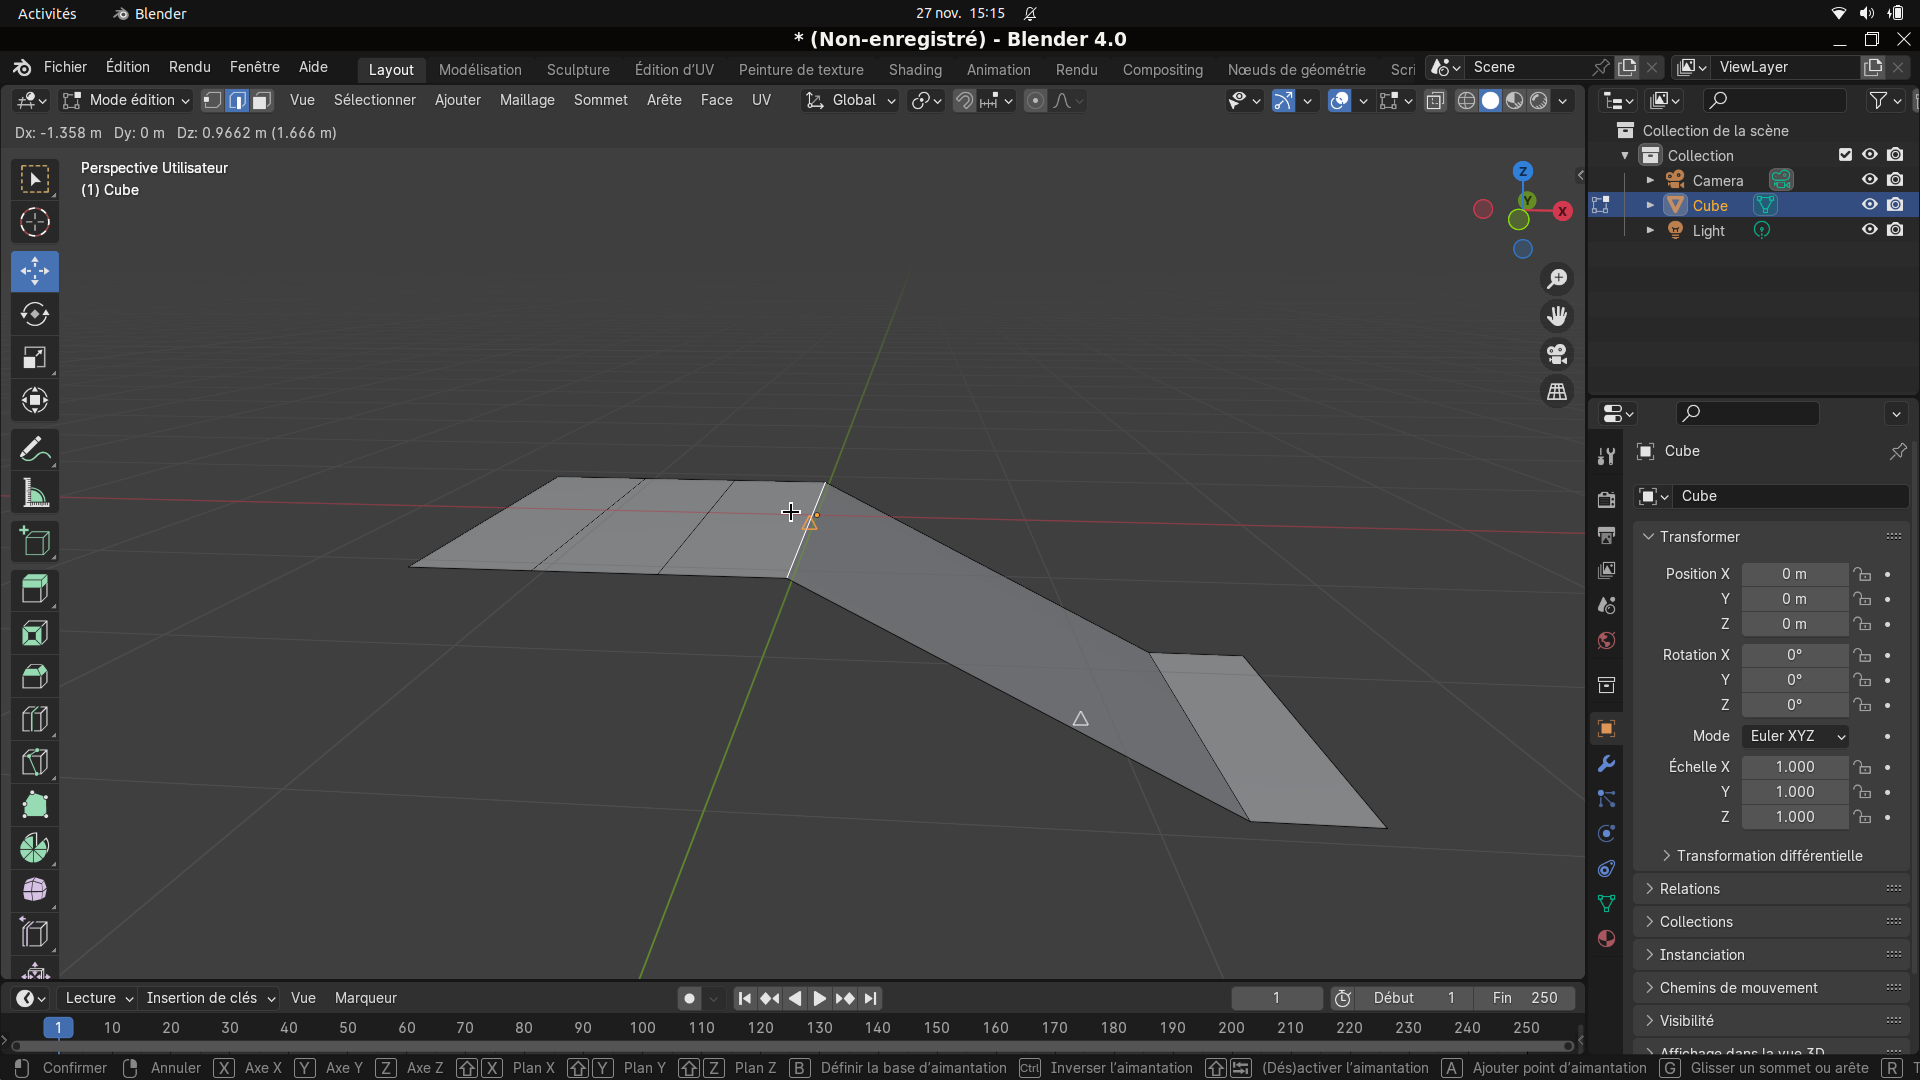Hide the Light object in viewport
This screenshot has height=1080, width=1920.
point(1869,230)
